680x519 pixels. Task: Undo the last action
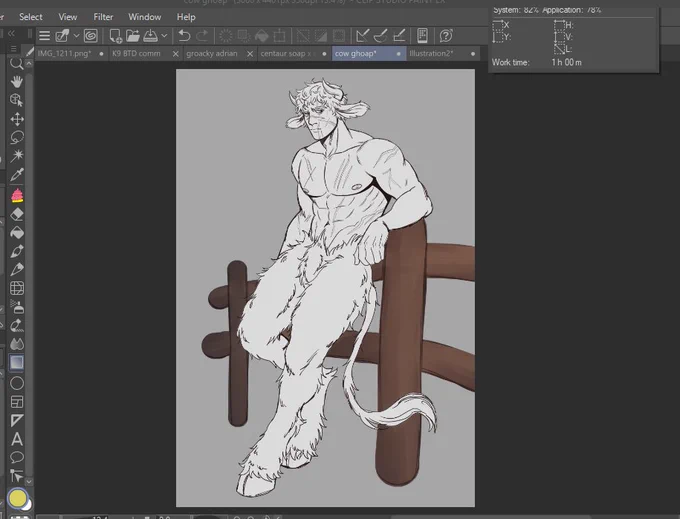coord(184,36)
